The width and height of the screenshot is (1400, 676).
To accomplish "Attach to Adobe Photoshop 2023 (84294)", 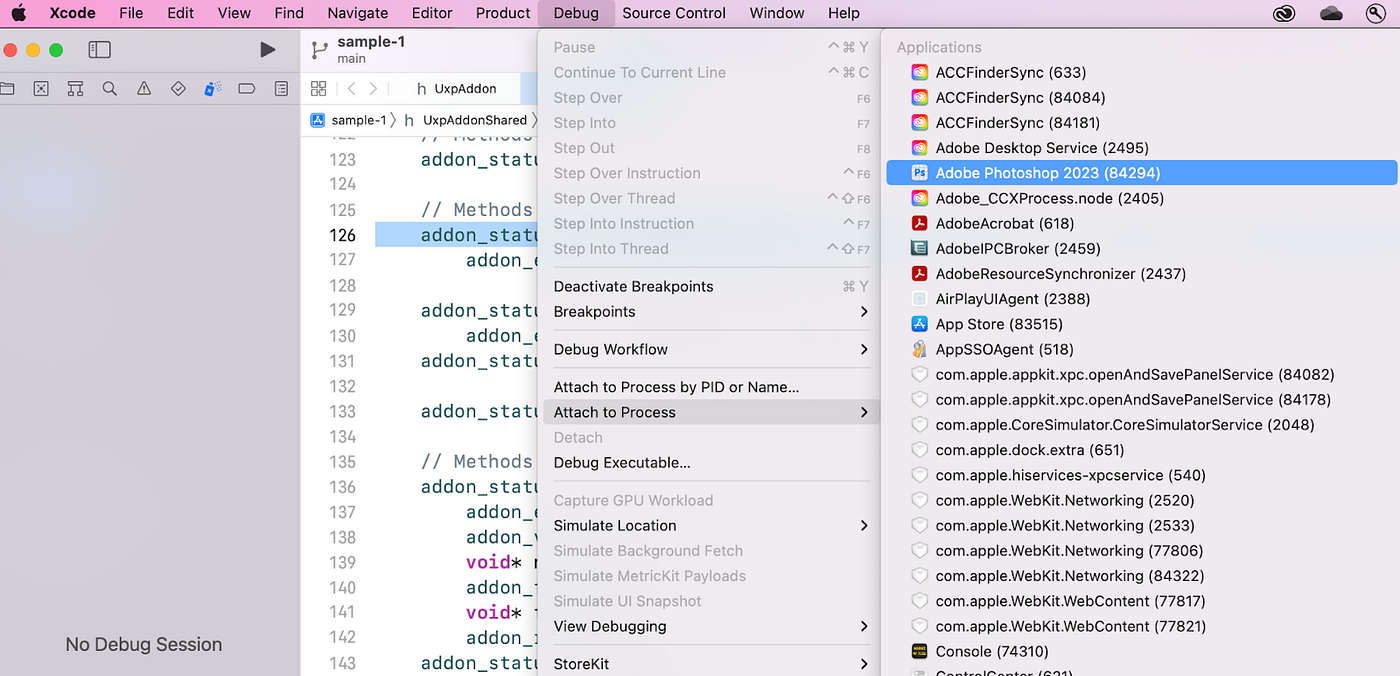I will click(1141, 173).
